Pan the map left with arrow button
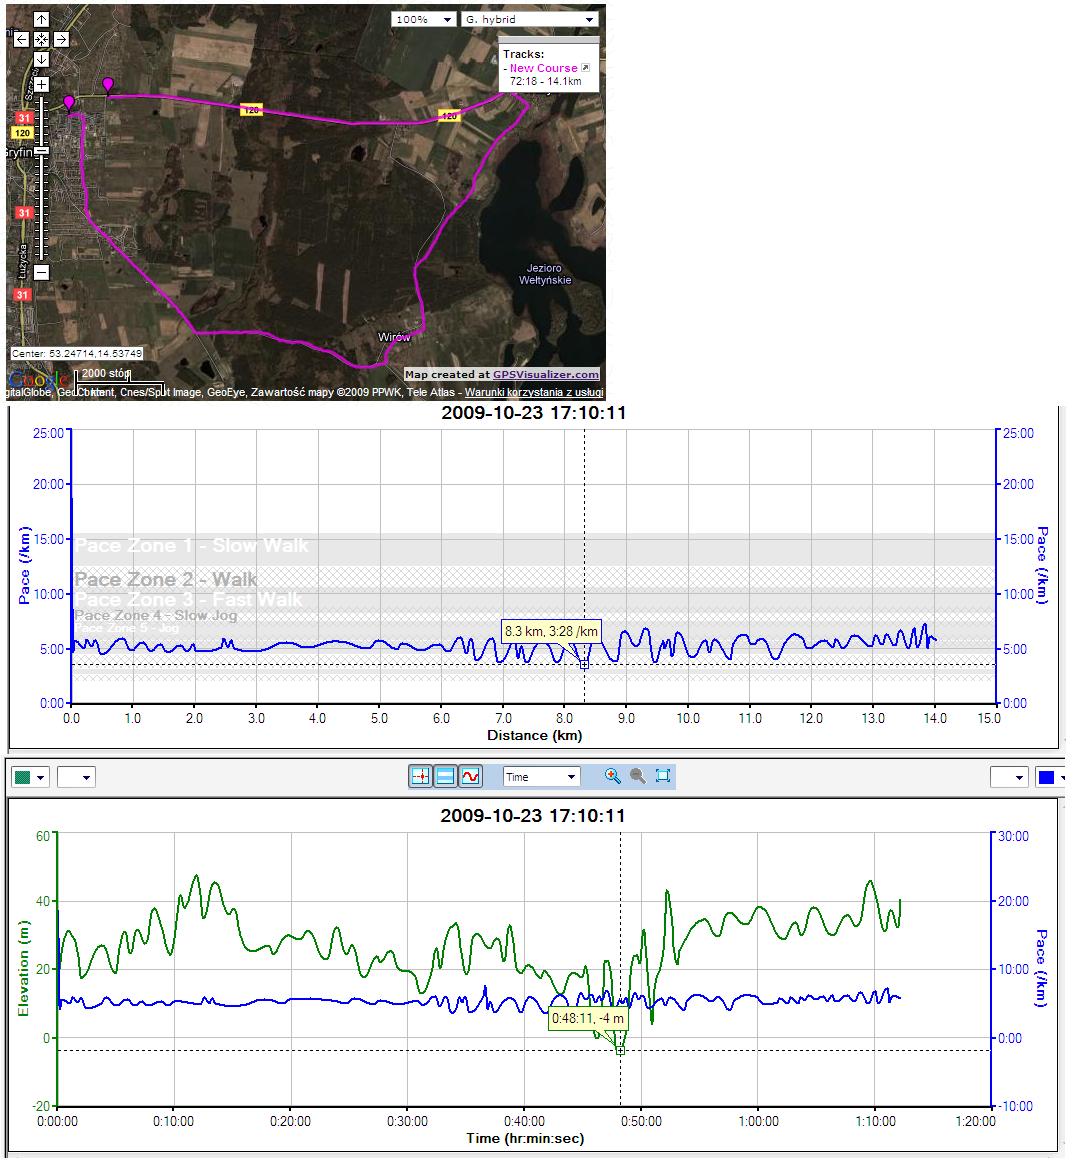Screen dimensions: 1087x1166 (x=22, y=40)
